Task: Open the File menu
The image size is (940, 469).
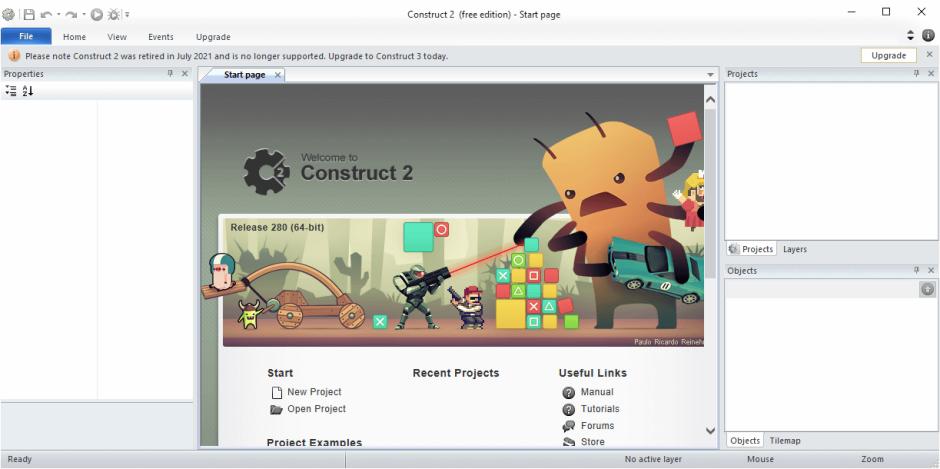Action: (x=26, y=37)
